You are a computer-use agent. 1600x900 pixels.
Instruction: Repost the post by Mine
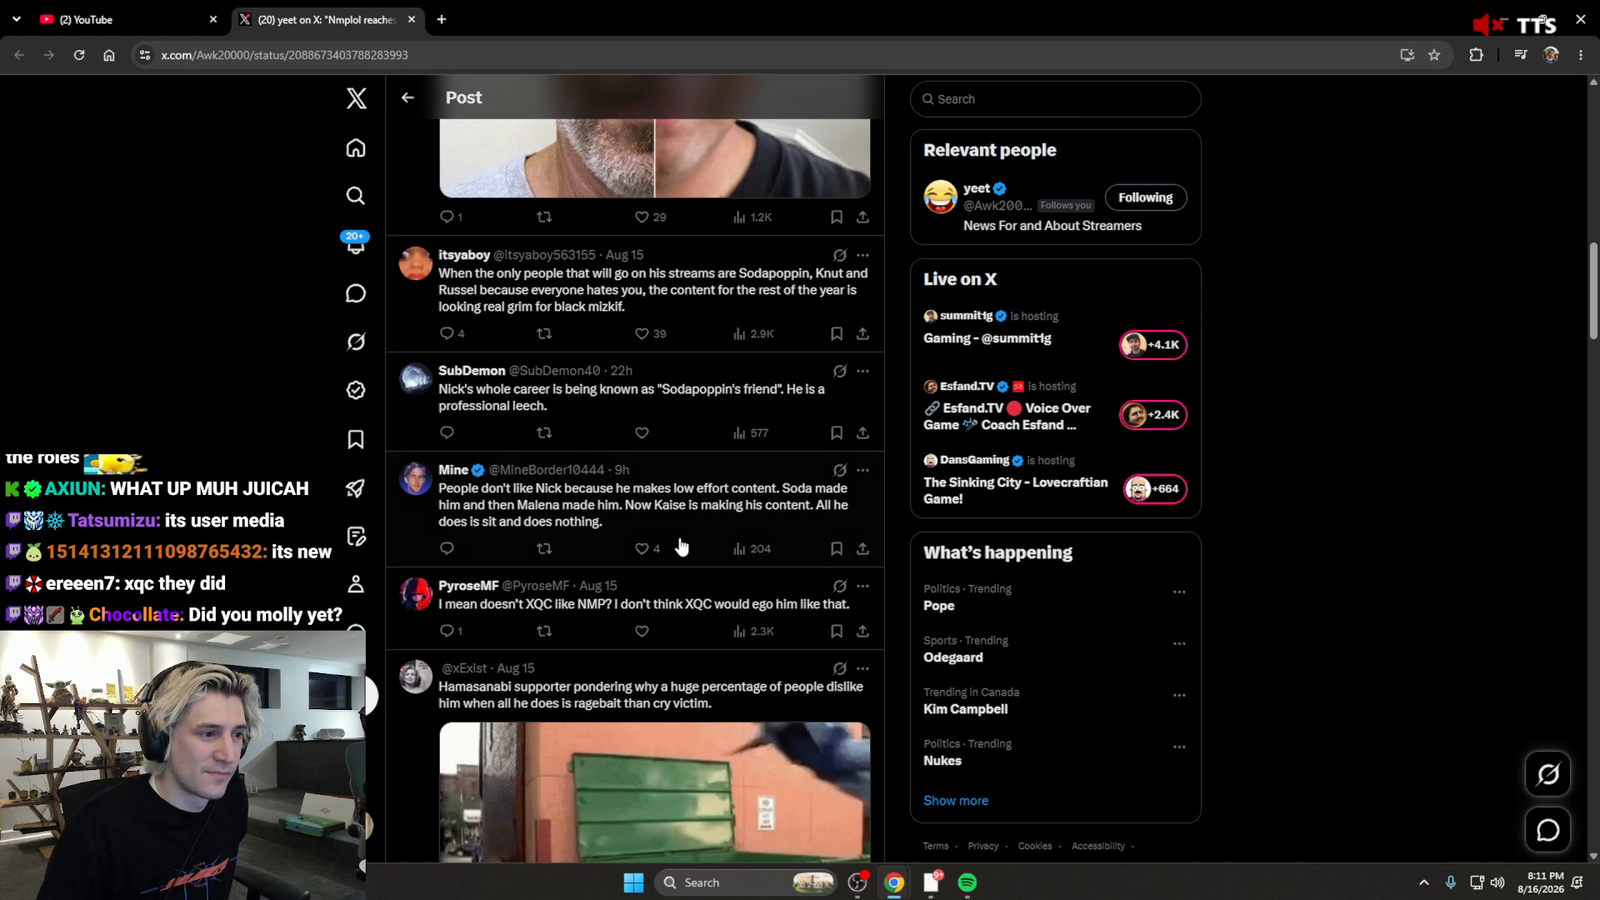pos(544,548)
